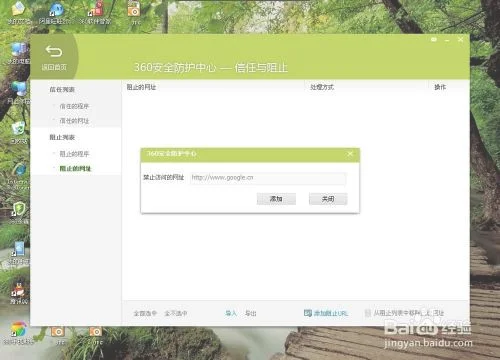Click the 操作 column header
Screen dimensions: 500x360
click(440, 87)
